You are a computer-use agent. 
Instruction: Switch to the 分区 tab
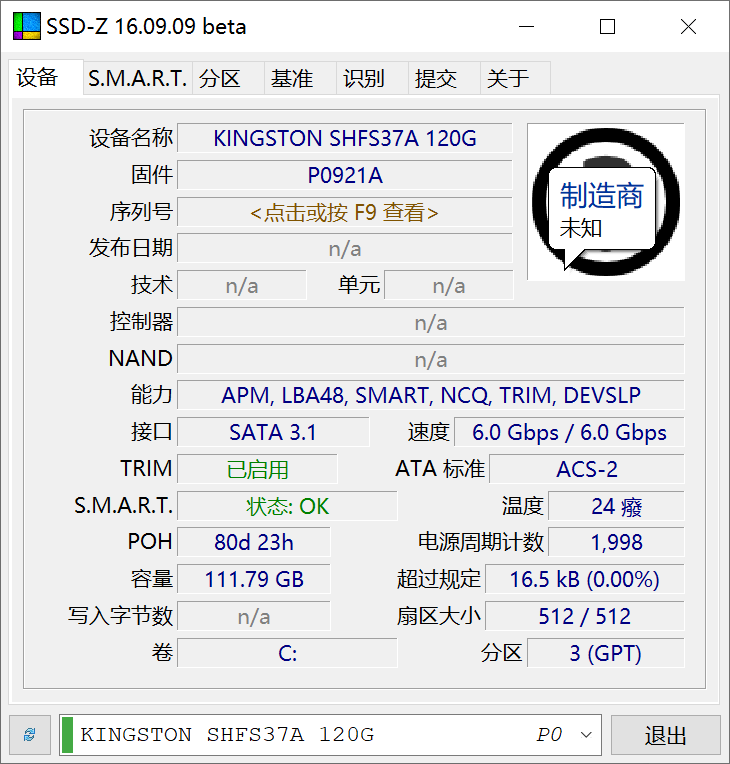(x=228, y=78)
